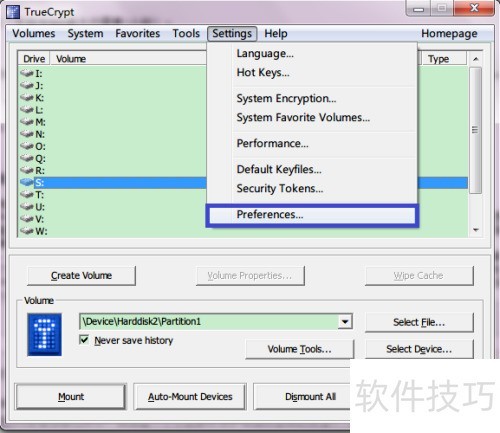Viewport: 500px width, 433px height.
Task: Open Performance... settings entry
Action: [x=312, y=143]
